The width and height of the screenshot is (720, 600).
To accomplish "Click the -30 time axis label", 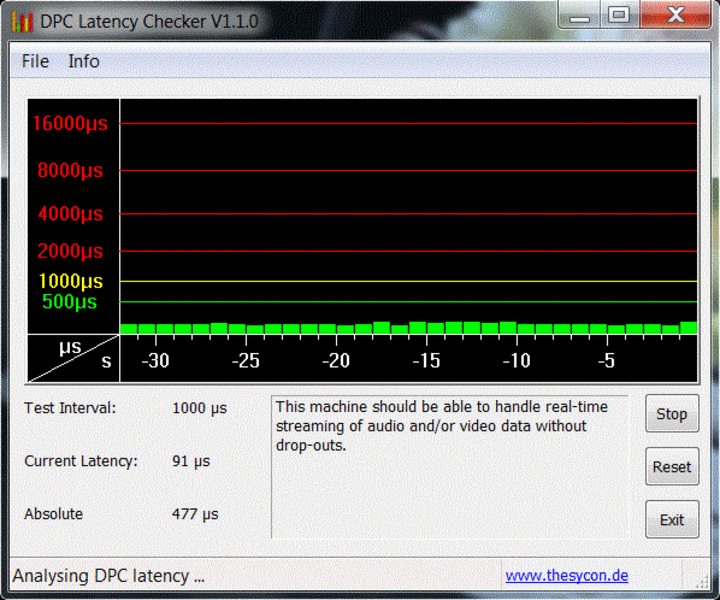I will pyautogui.click(x=156, y=361).
